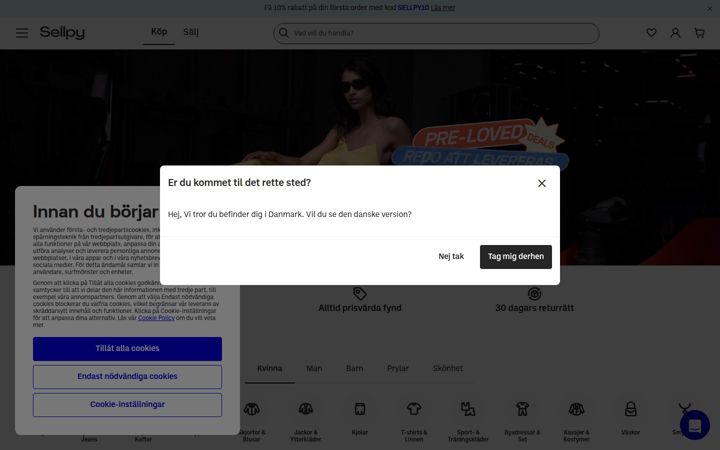720x450 pixels.
Task: Choose Endast nödvändiga cookies
Action: [127, 377]
